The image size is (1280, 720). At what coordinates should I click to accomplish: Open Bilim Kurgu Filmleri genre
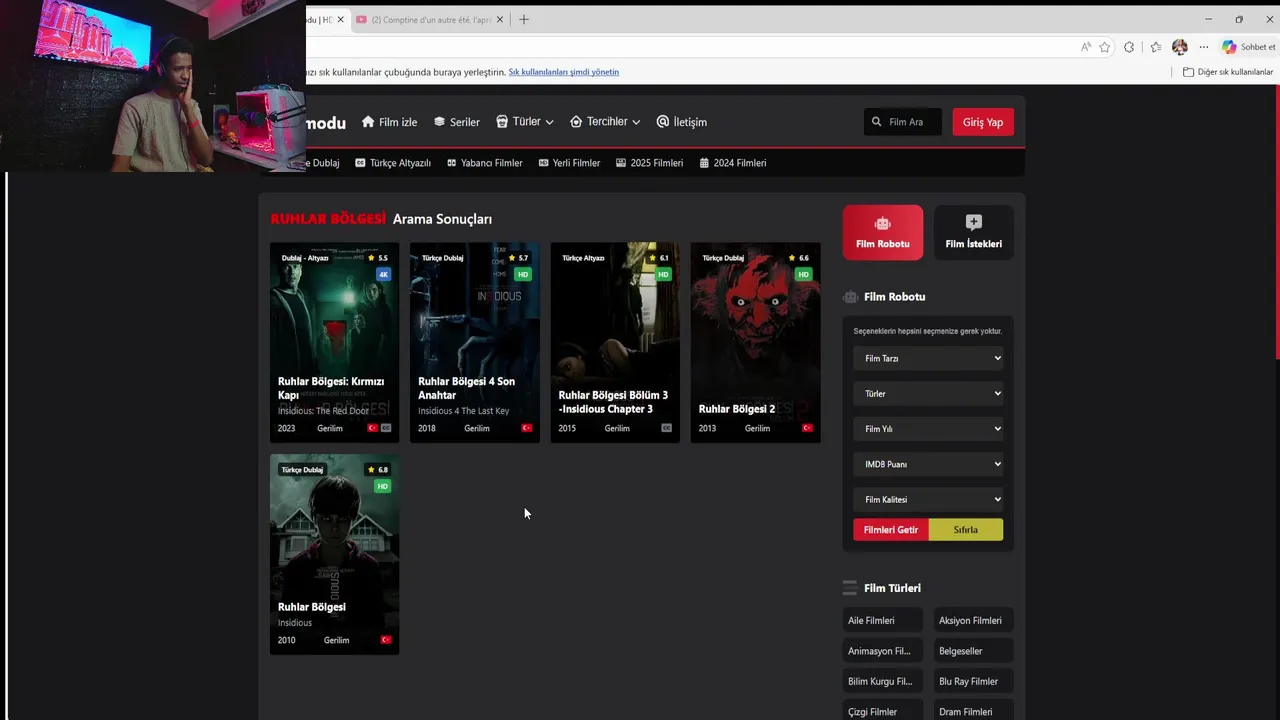coord(883,682)
